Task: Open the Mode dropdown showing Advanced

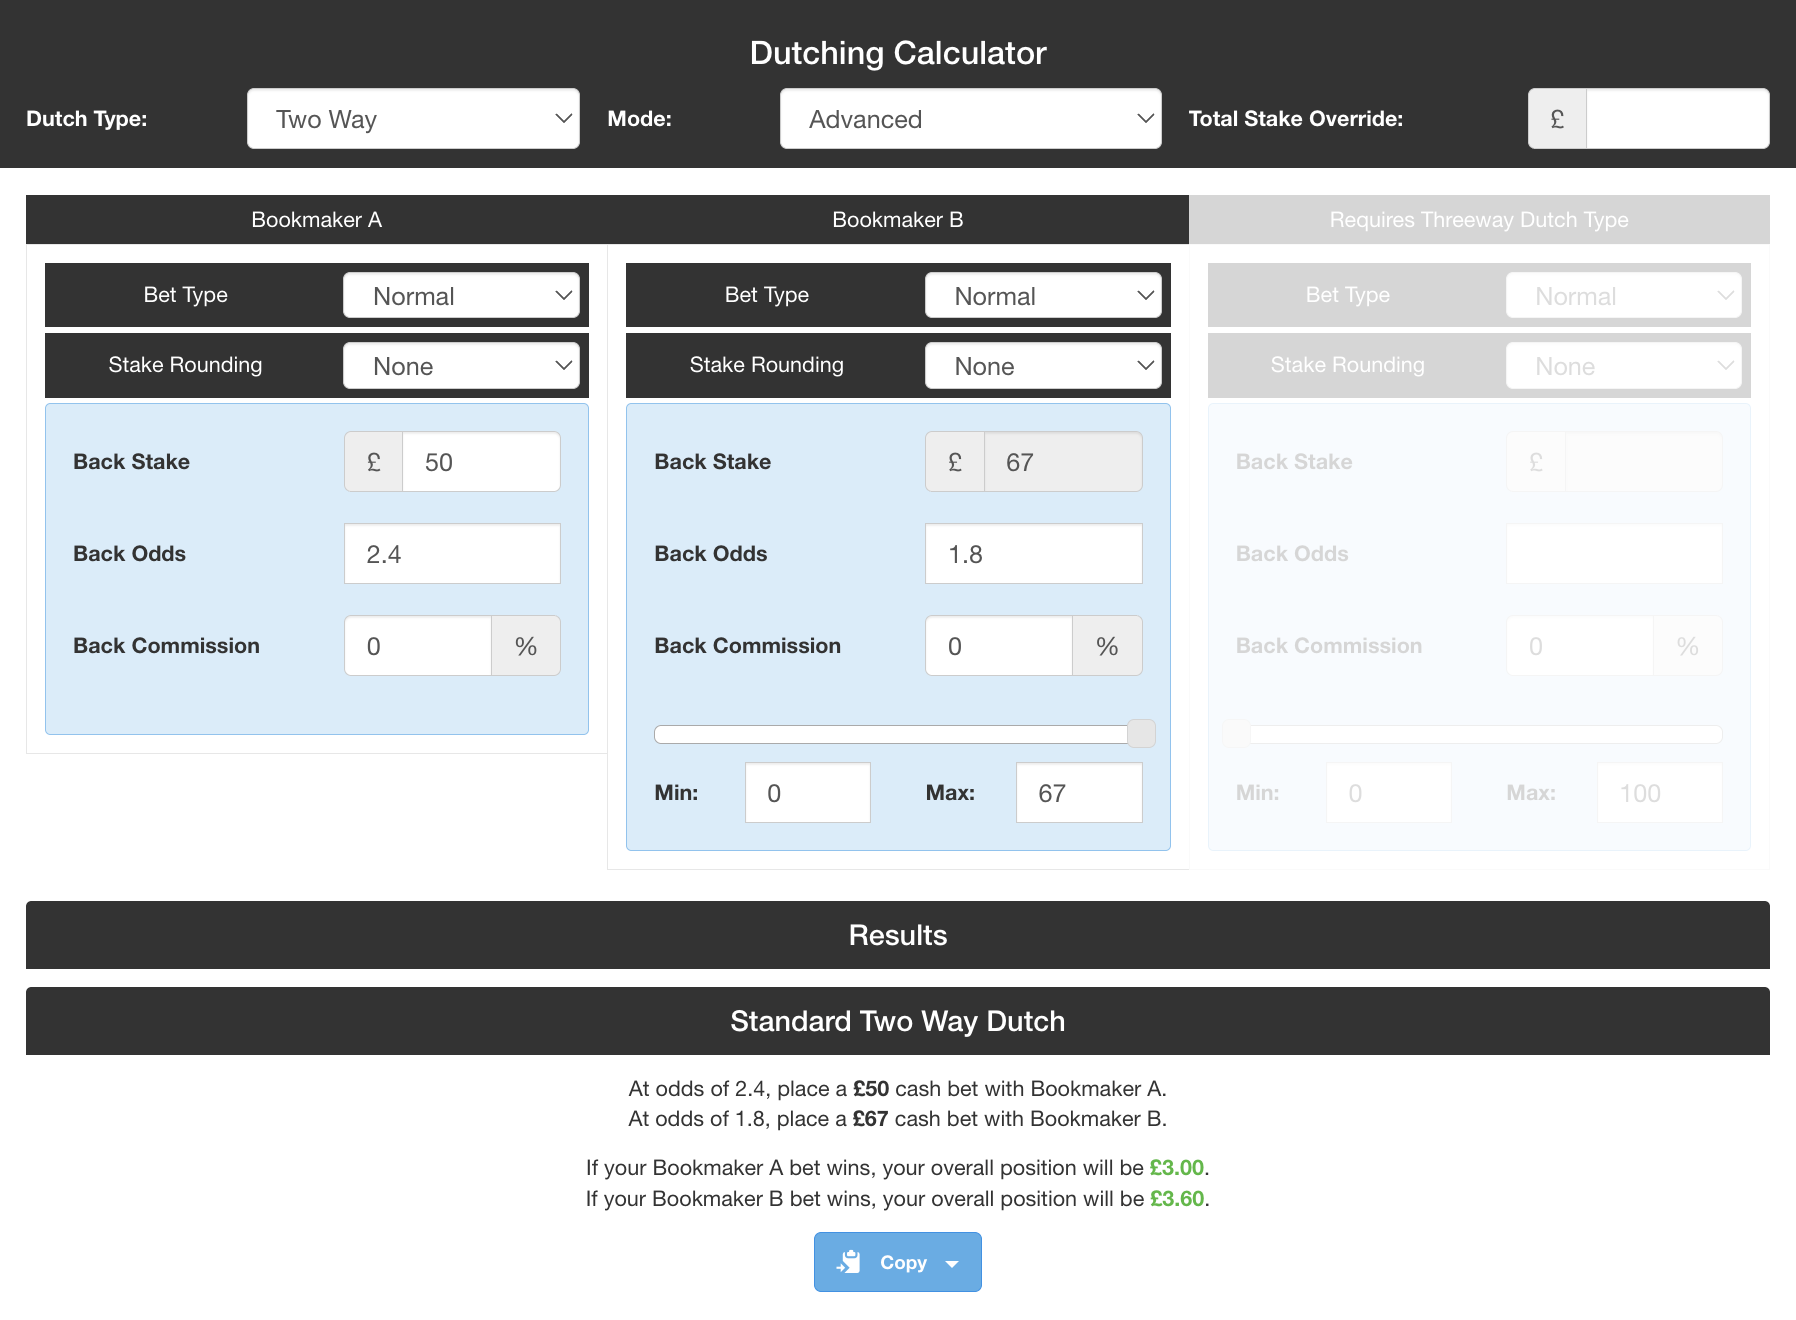Action: (970, 119)
